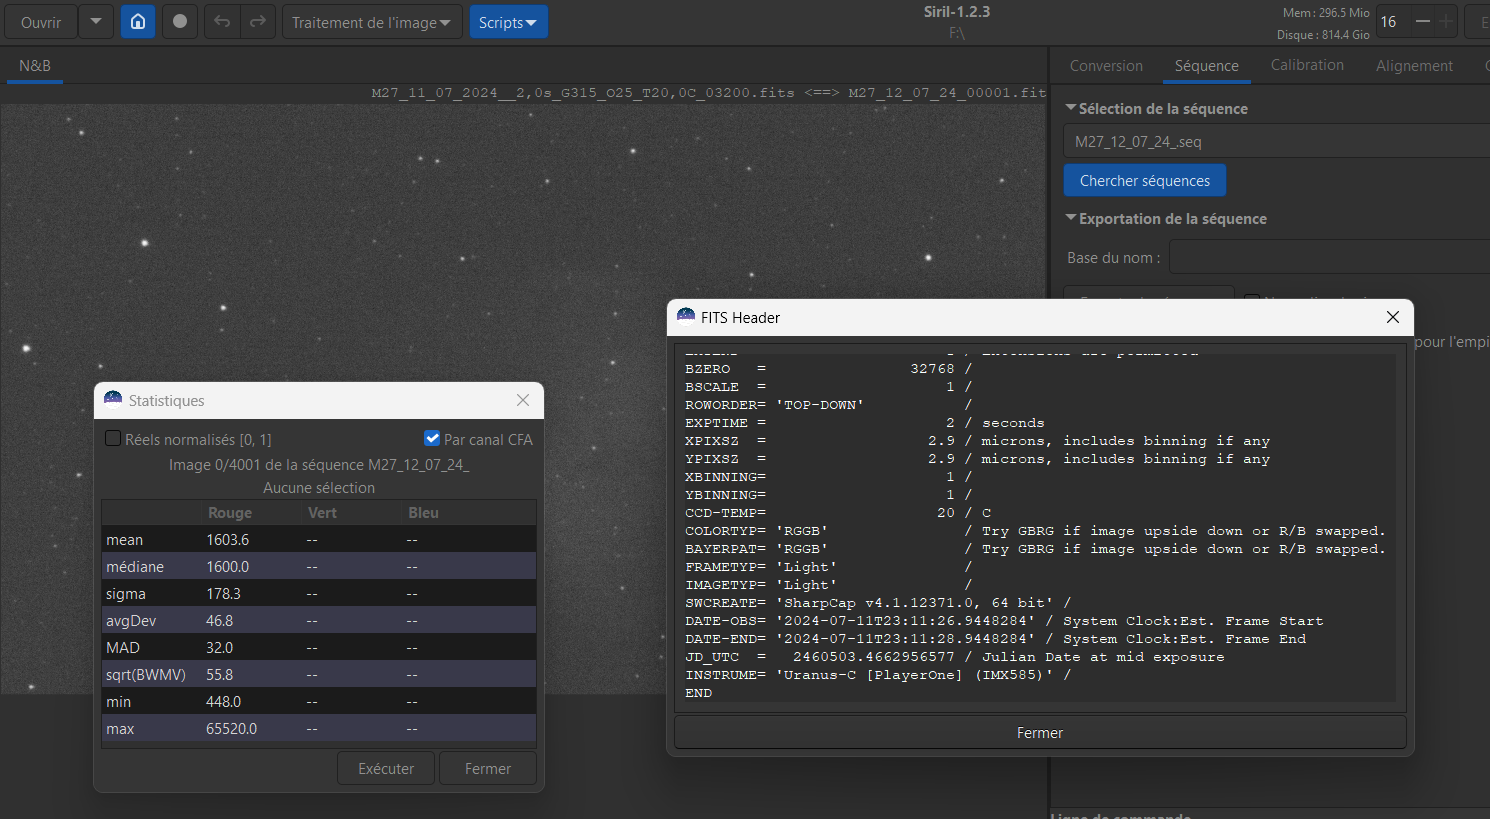The height and width of the screenshot is (819, 1490).
Task: Click the 'Image 0/4001 de la séquence' label
Action: click(319, 464)
